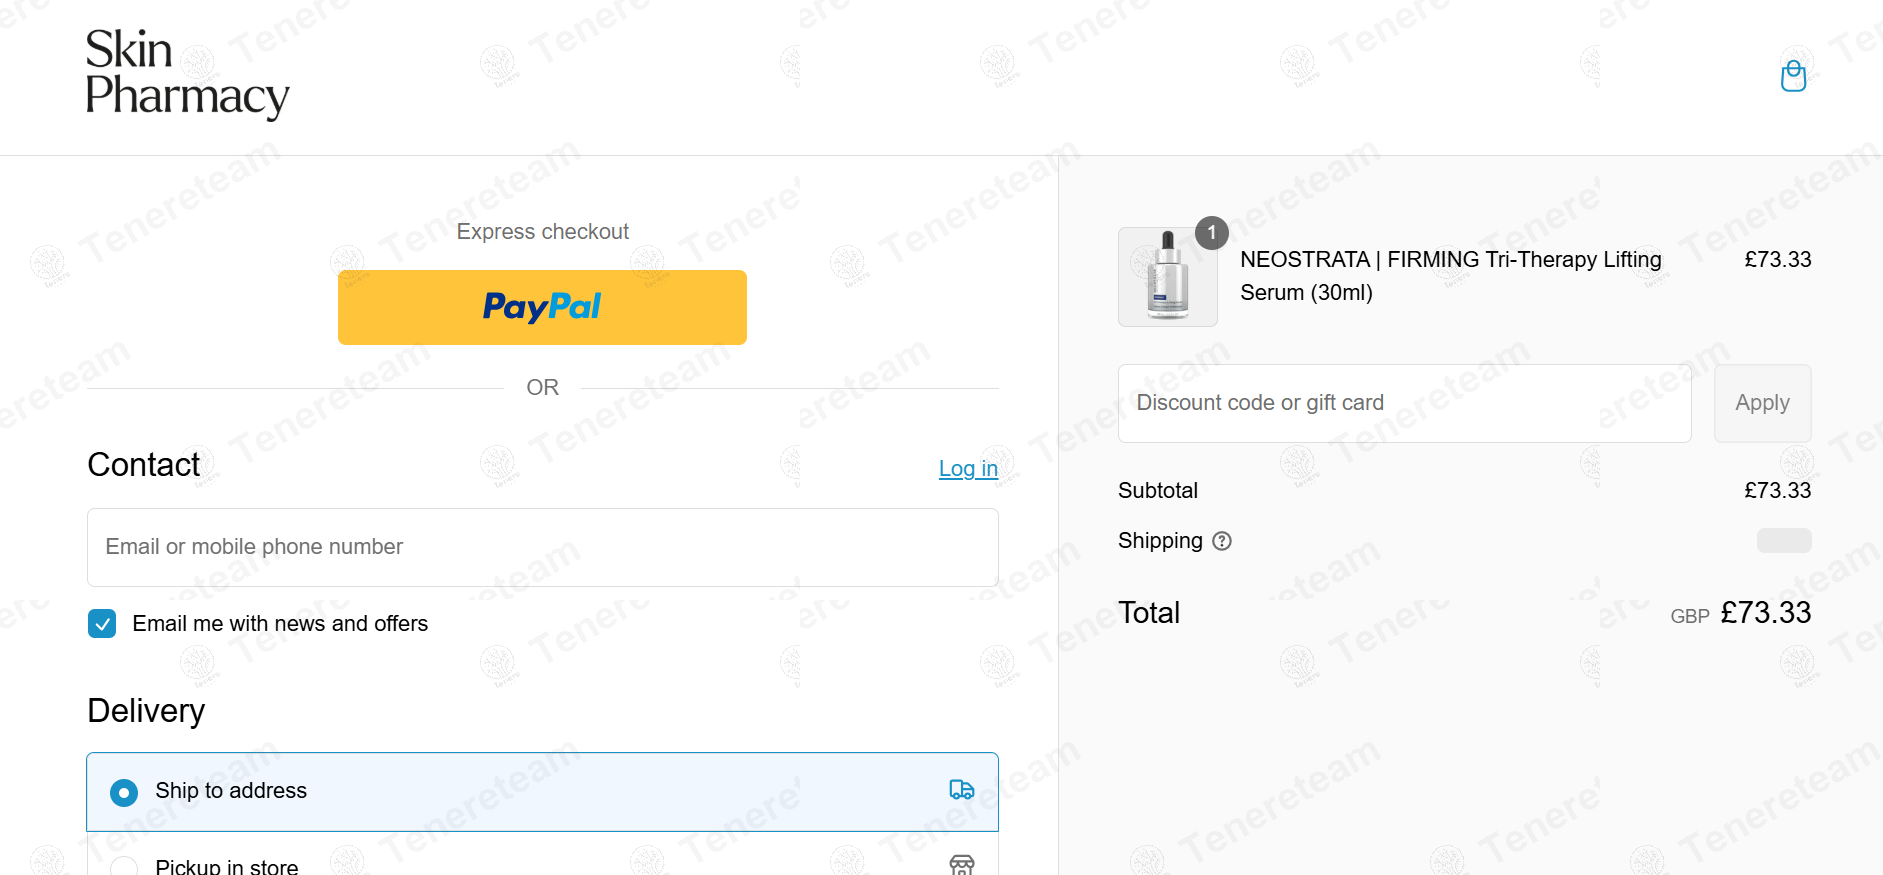Click the storefront pickup icon
This screenshot has width=1883, height=875.
[961, 865]
